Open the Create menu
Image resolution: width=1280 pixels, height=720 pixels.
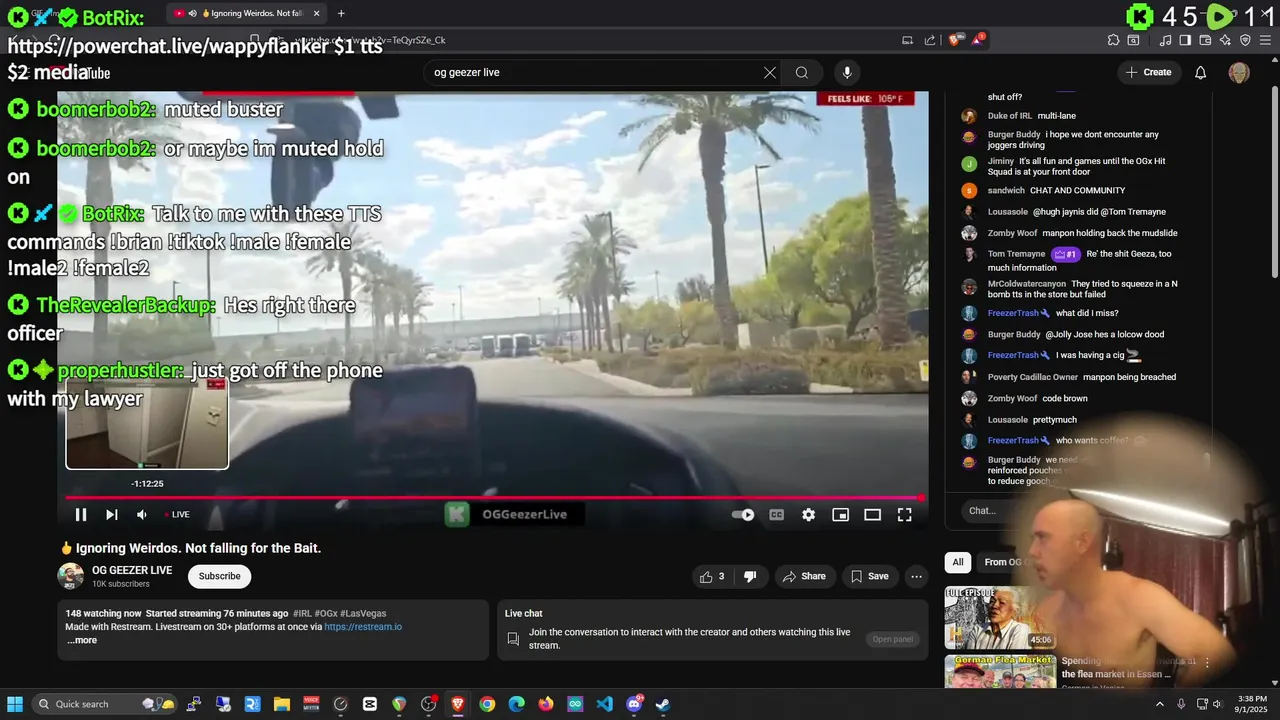coord(1148,72)
